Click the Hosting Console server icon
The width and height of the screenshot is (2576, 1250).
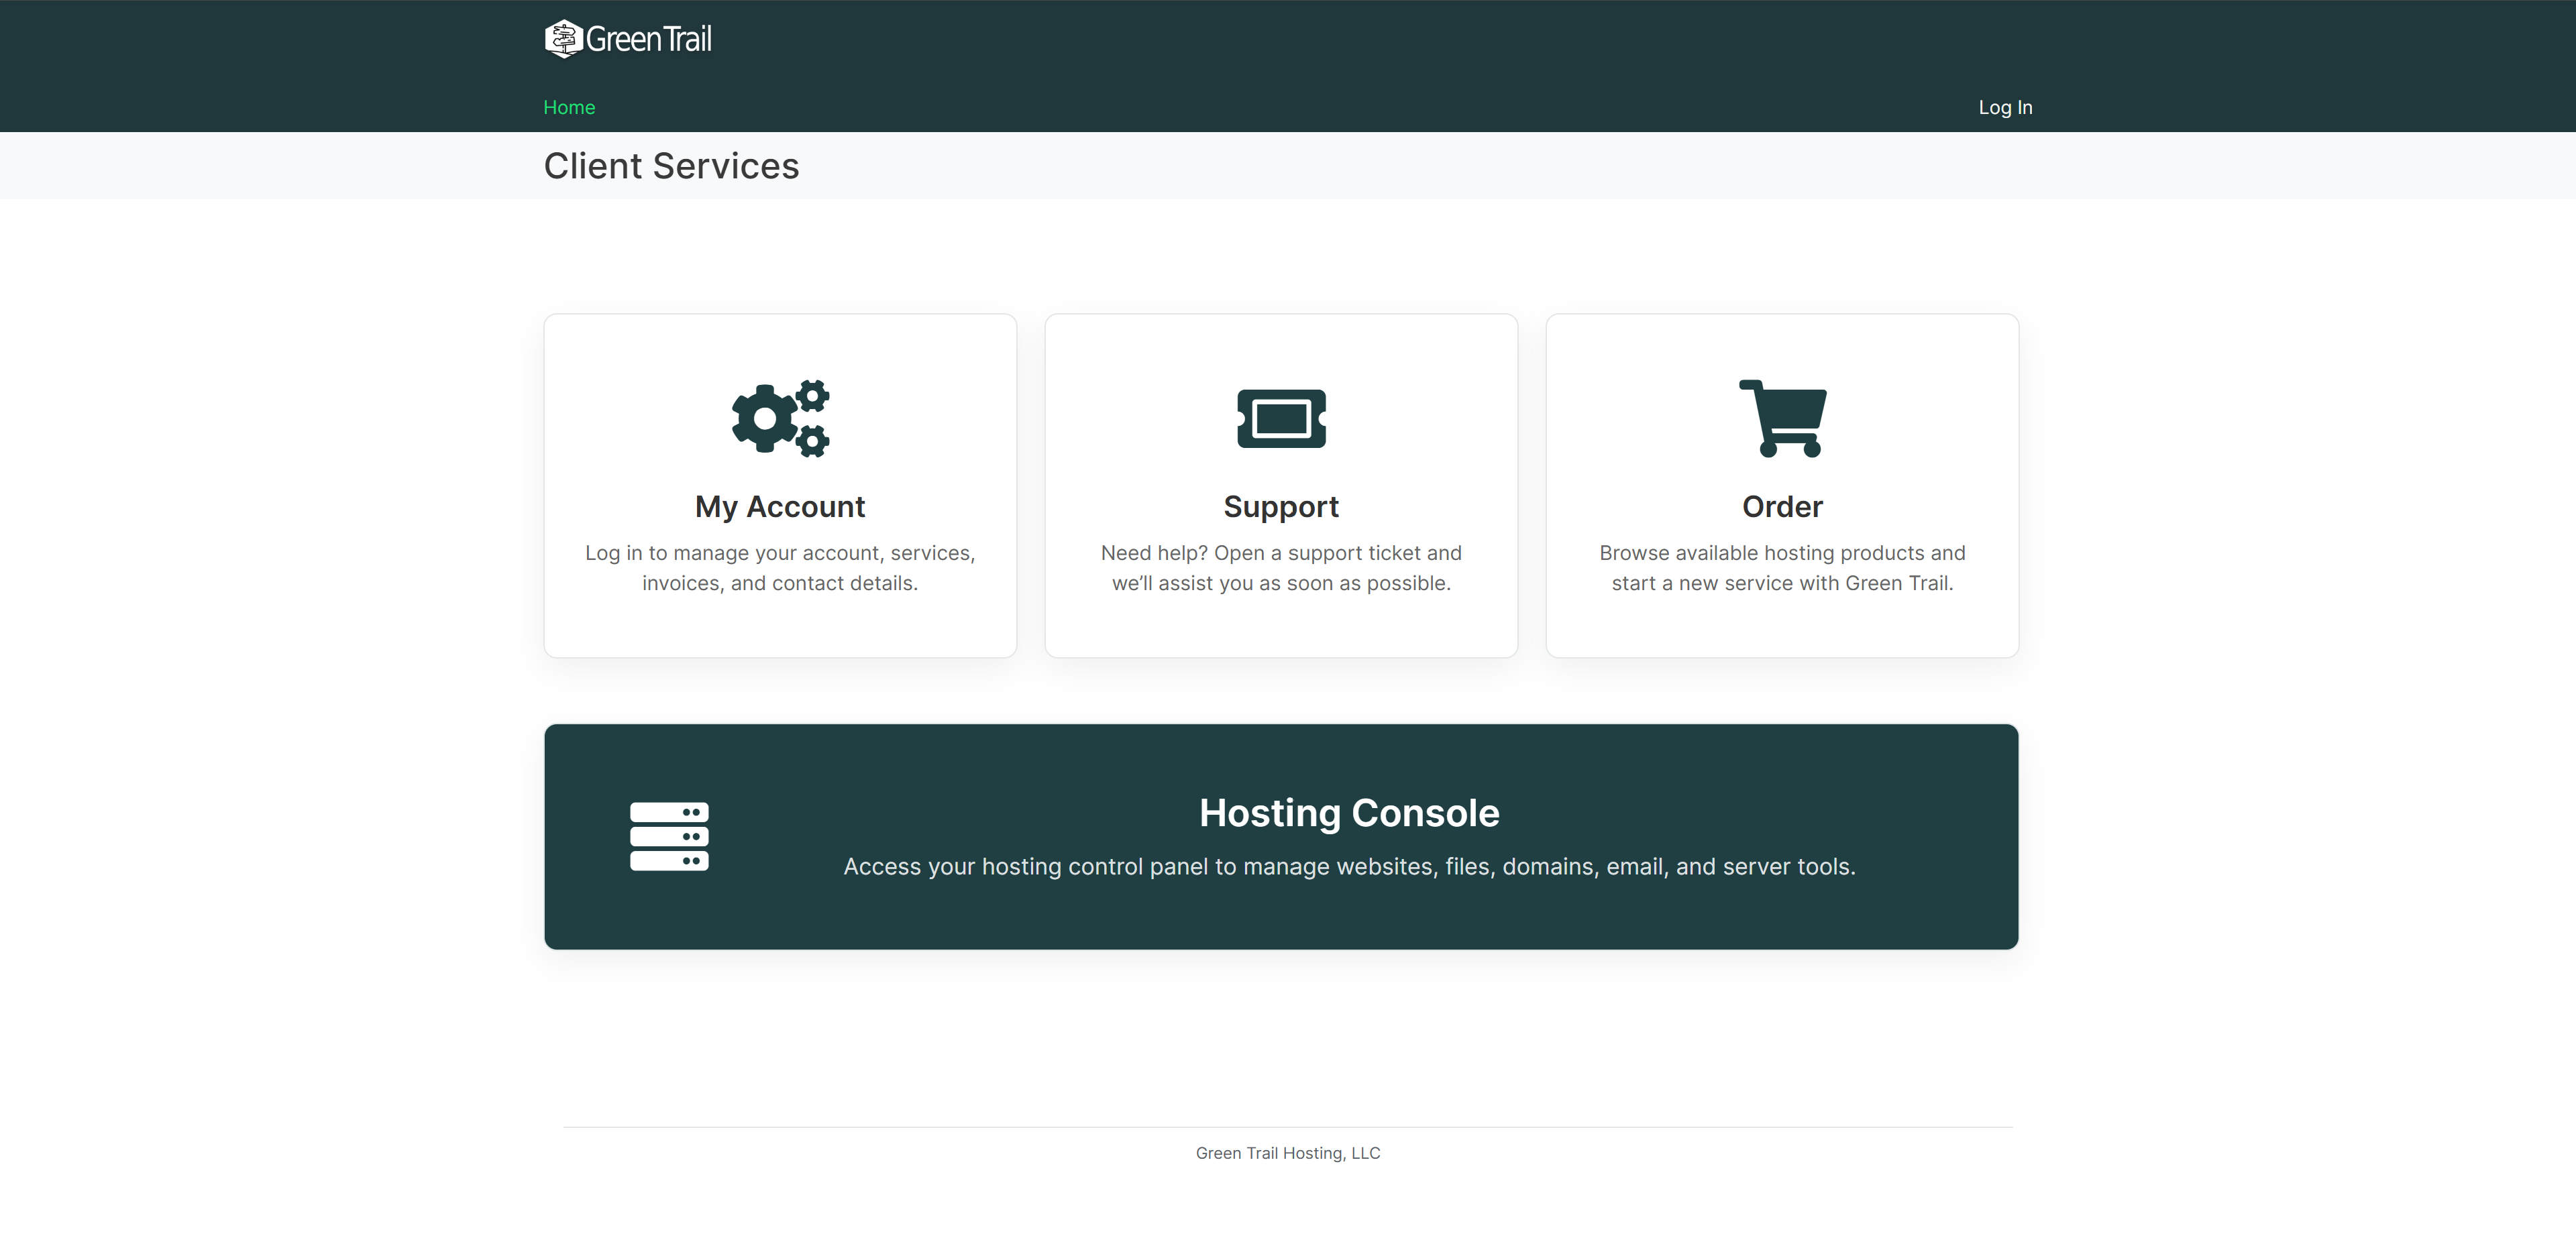click(669, 836)
